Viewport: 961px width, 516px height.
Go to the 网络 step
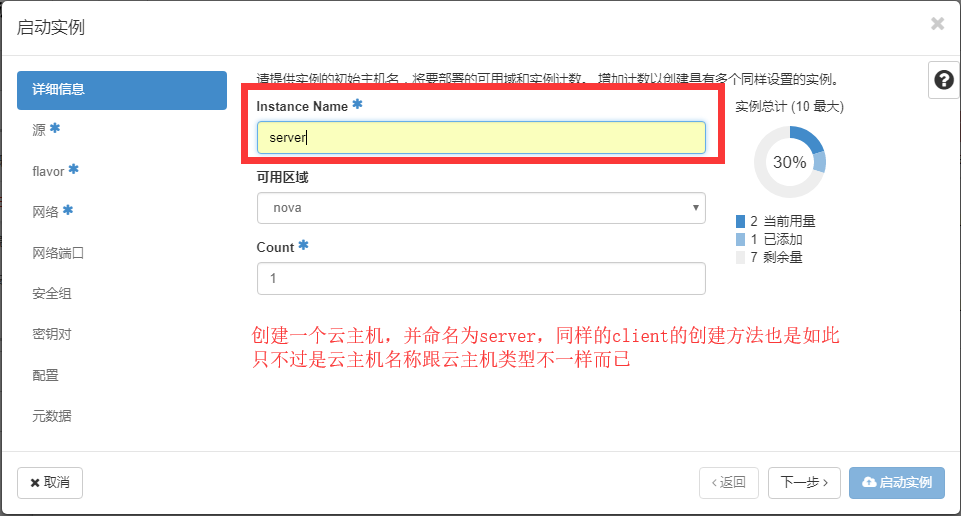click(x=47, y=212)
